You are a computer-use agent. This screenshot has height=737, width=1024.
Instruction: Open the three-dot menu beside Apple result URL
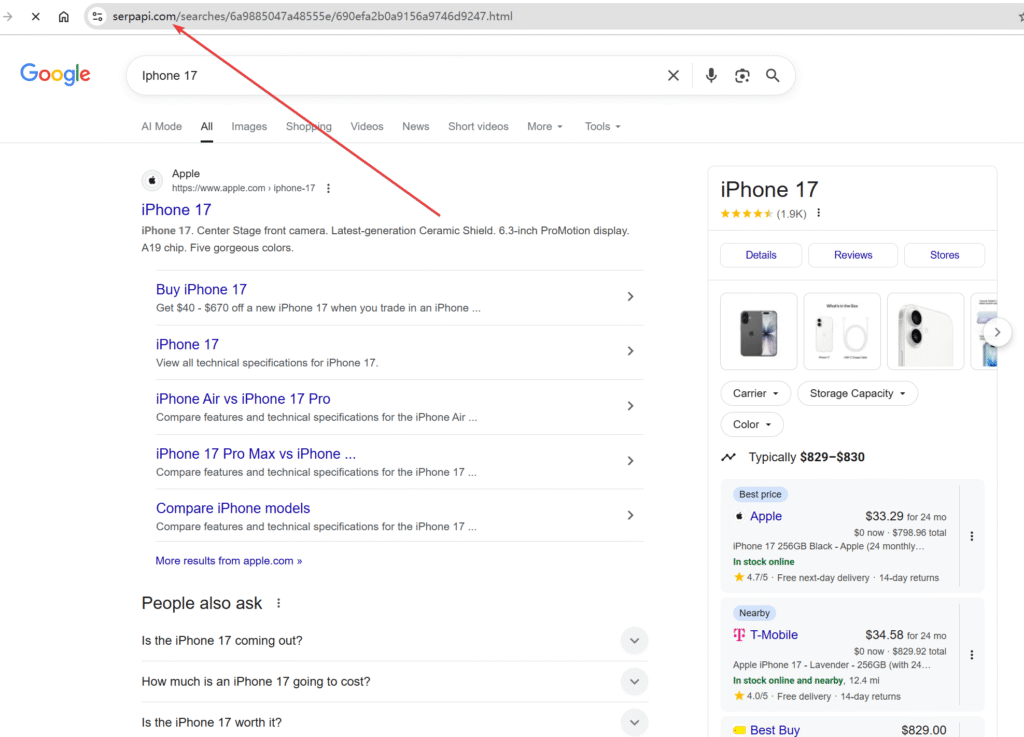328,188
